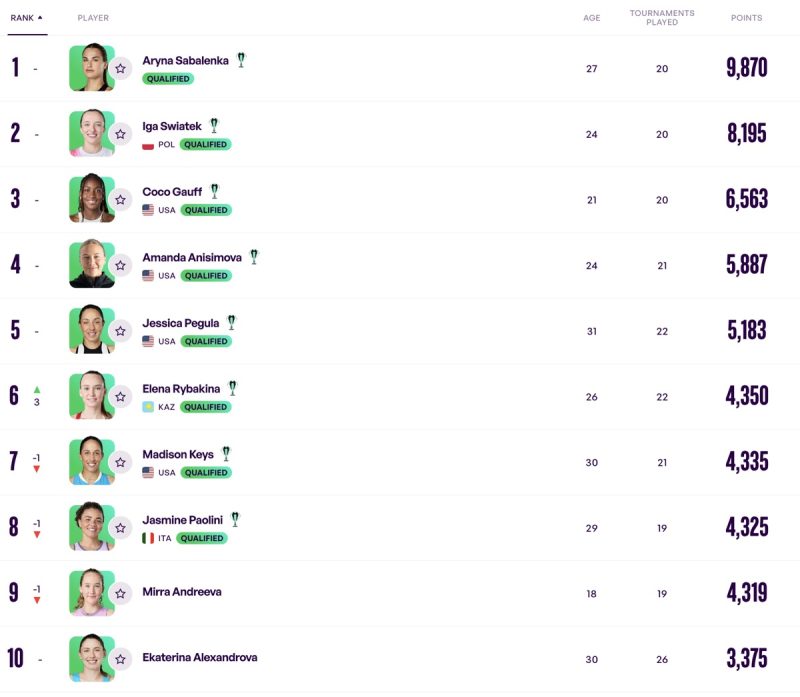The width and height of the screenshot is (800, 697).
Task: Click the Italy flag under Jasmine Paolini
Action: pos(148,538)
